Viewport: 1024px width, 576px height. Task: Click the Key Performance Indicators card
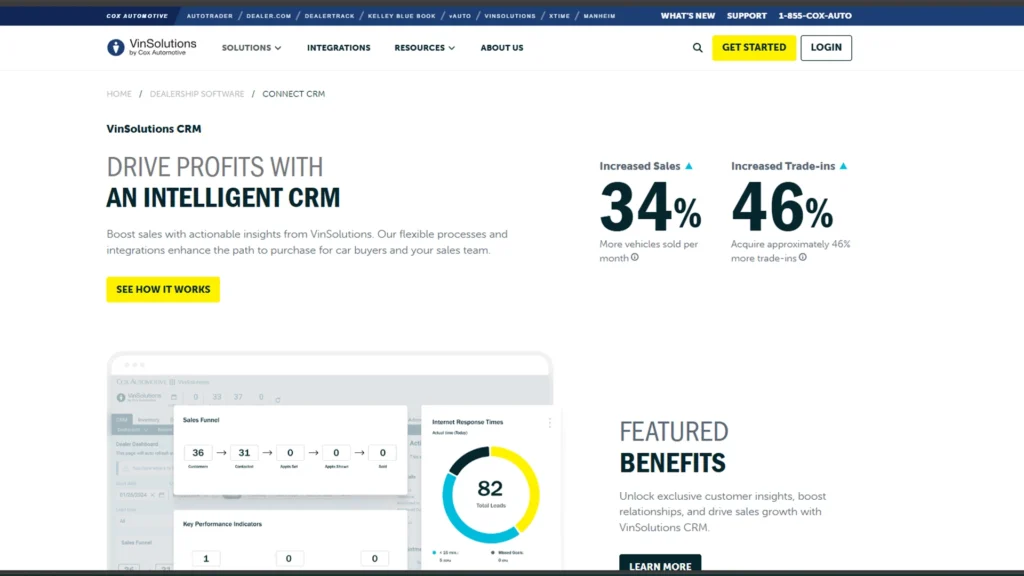pos(290,539)
